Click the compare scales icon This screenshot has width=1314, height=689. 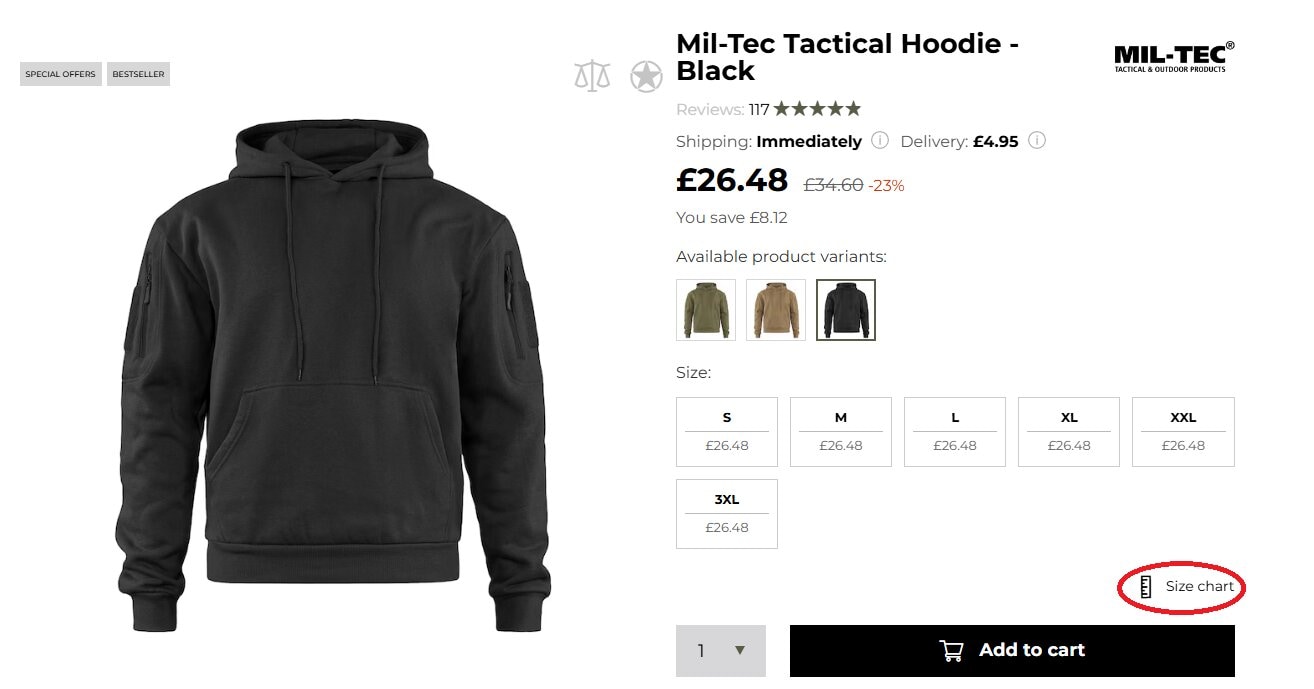(x=592, y=74)
